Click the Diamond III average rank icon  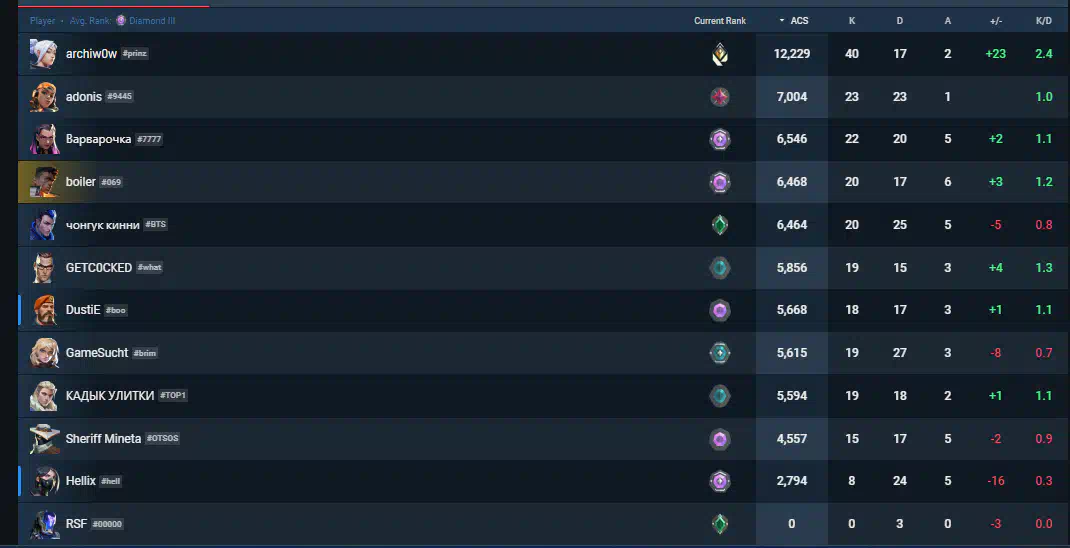(x=121, y=20)
